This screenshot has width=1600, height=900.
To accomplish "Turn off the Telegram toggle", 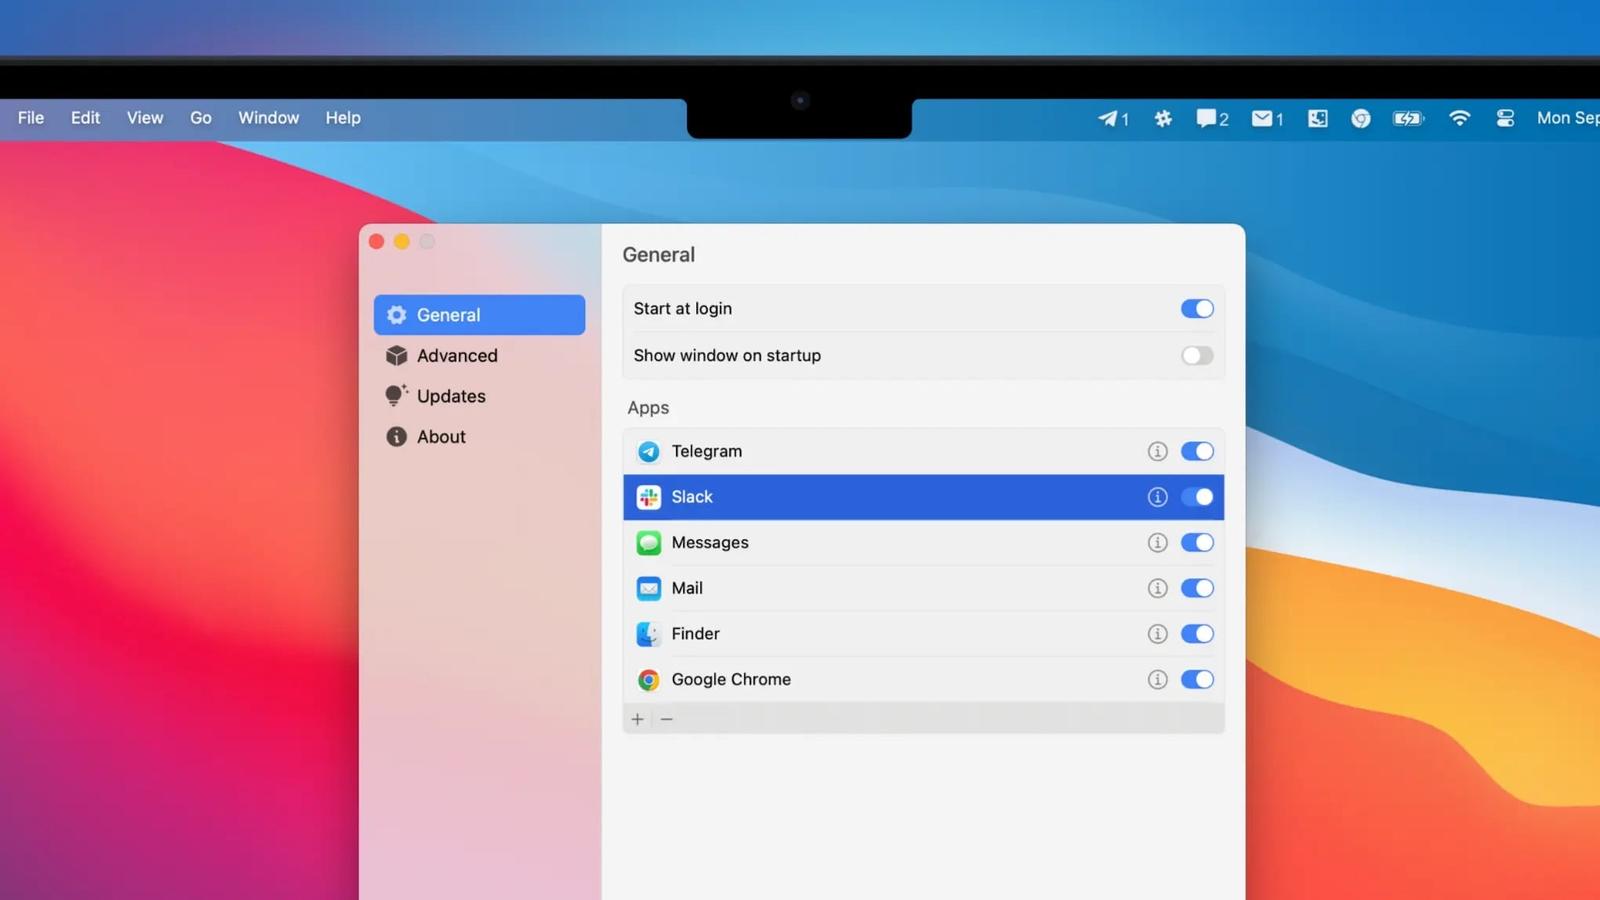I will pos(1197,451).
